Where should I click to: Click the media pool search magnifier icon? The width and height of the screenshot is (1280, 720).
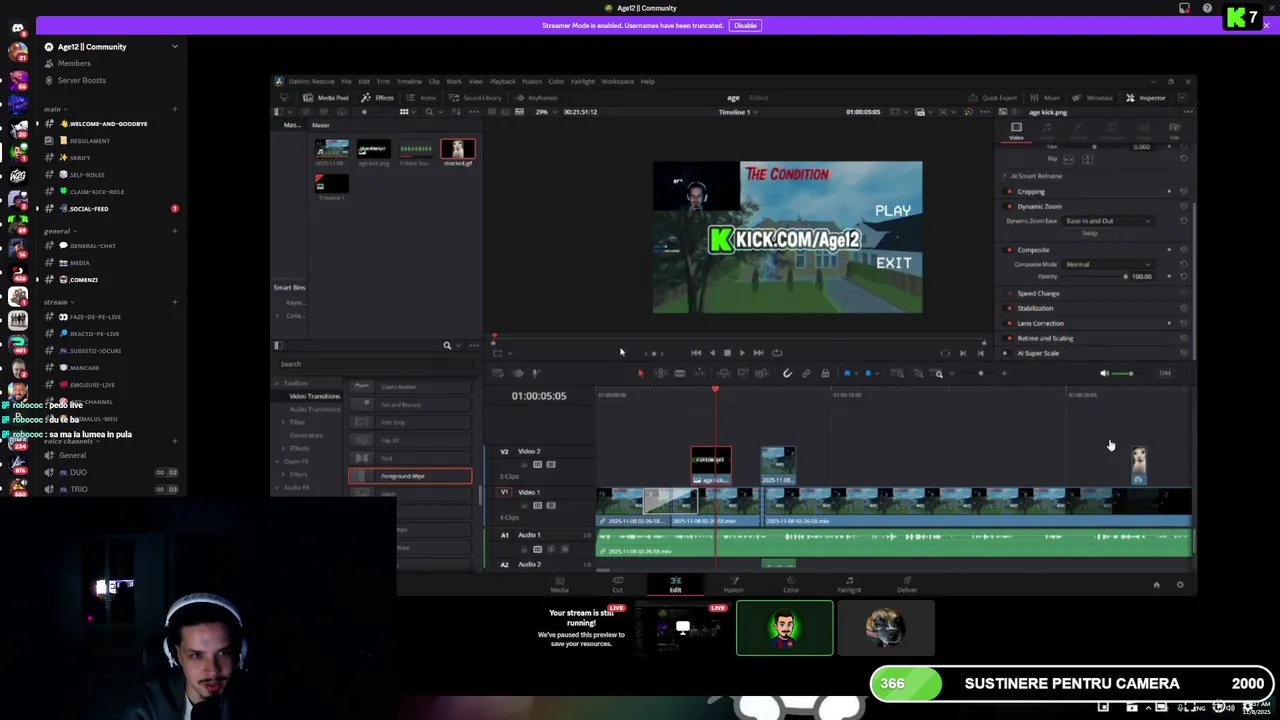429,112
